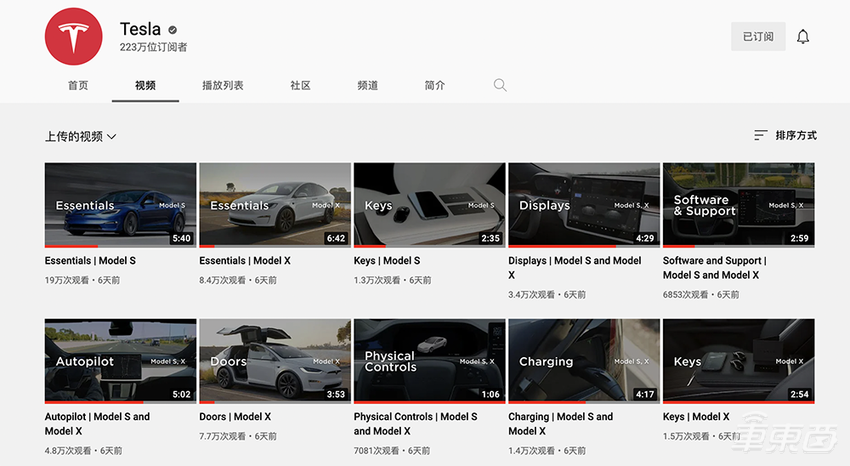This screenshot has height=466, width=850.
Task: Play the Doors Model X video thumbnail
Action: click(x=275, y=360)
